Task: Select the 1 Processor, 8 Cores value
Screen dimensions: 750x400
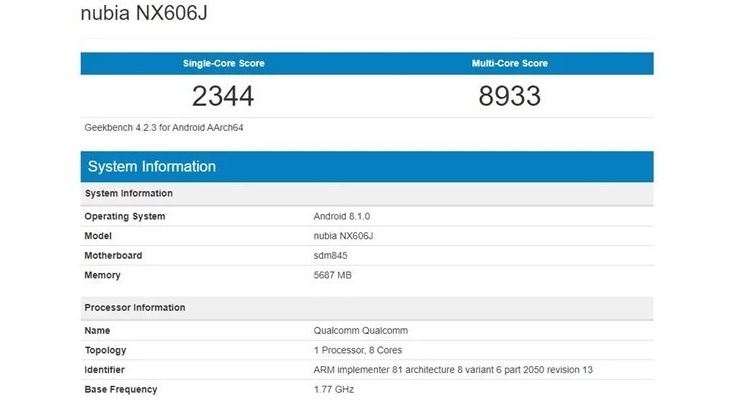Action: [358, 350]
